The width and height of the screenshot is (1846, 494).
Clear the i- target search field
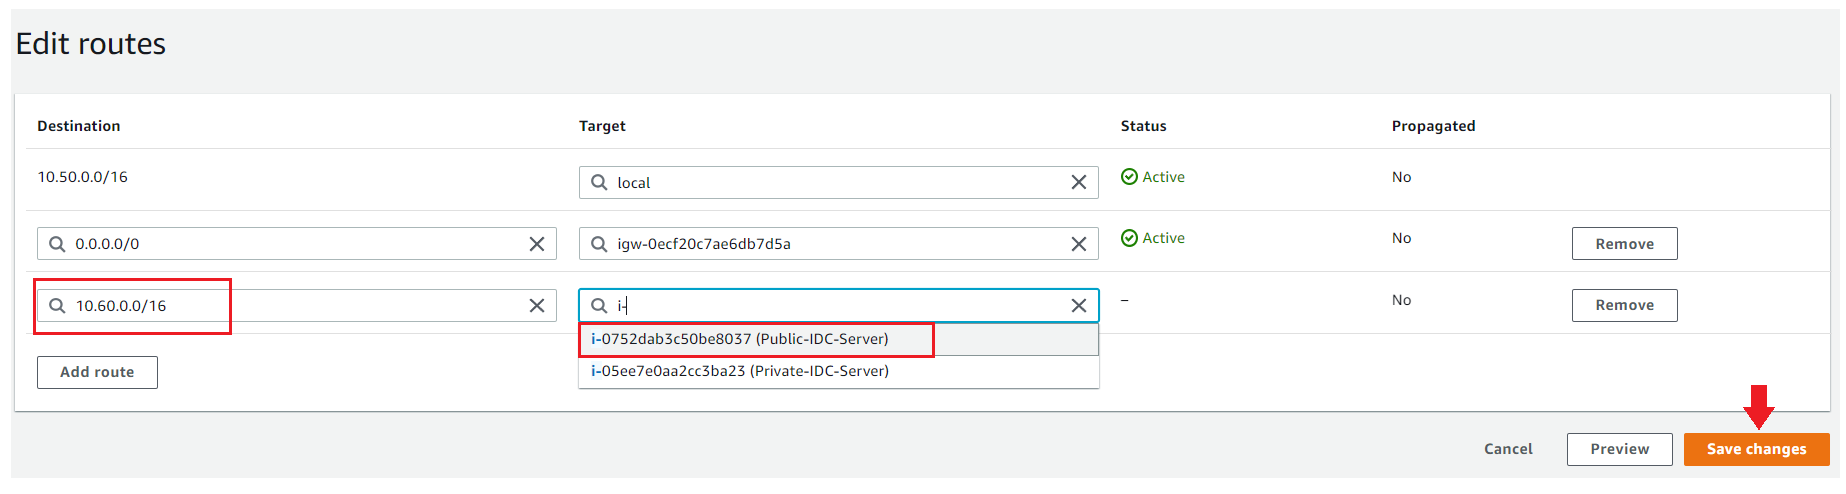pyautogui.click(x=1079, y=305)
